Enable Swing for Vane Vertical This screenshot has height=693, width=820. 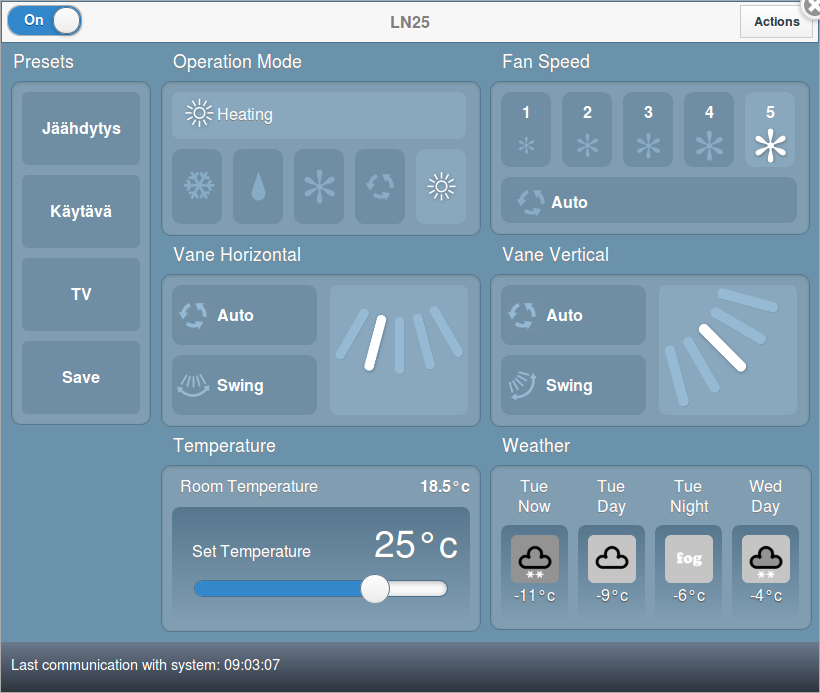tap(572, 385)
